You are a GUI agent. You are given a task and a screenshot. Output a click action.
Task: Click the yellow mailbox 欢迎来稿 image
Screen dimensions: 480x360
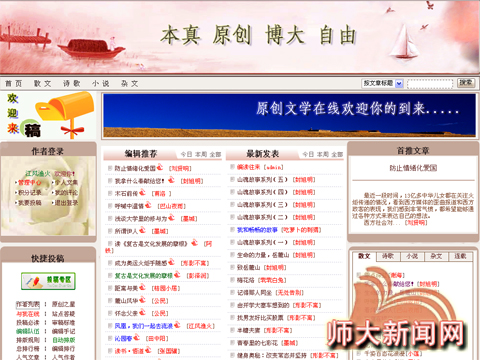48,115
